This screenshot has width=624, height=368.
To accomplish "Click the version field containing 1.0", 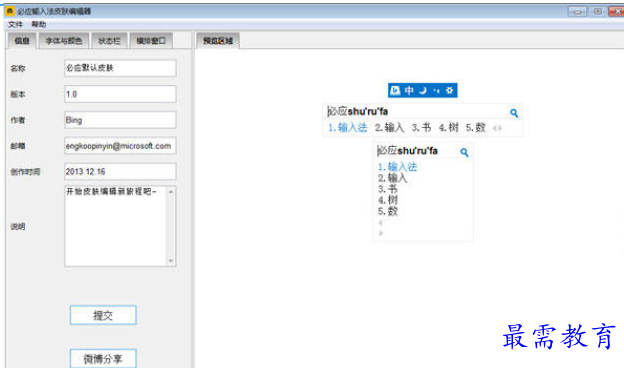I will [120, 94].
